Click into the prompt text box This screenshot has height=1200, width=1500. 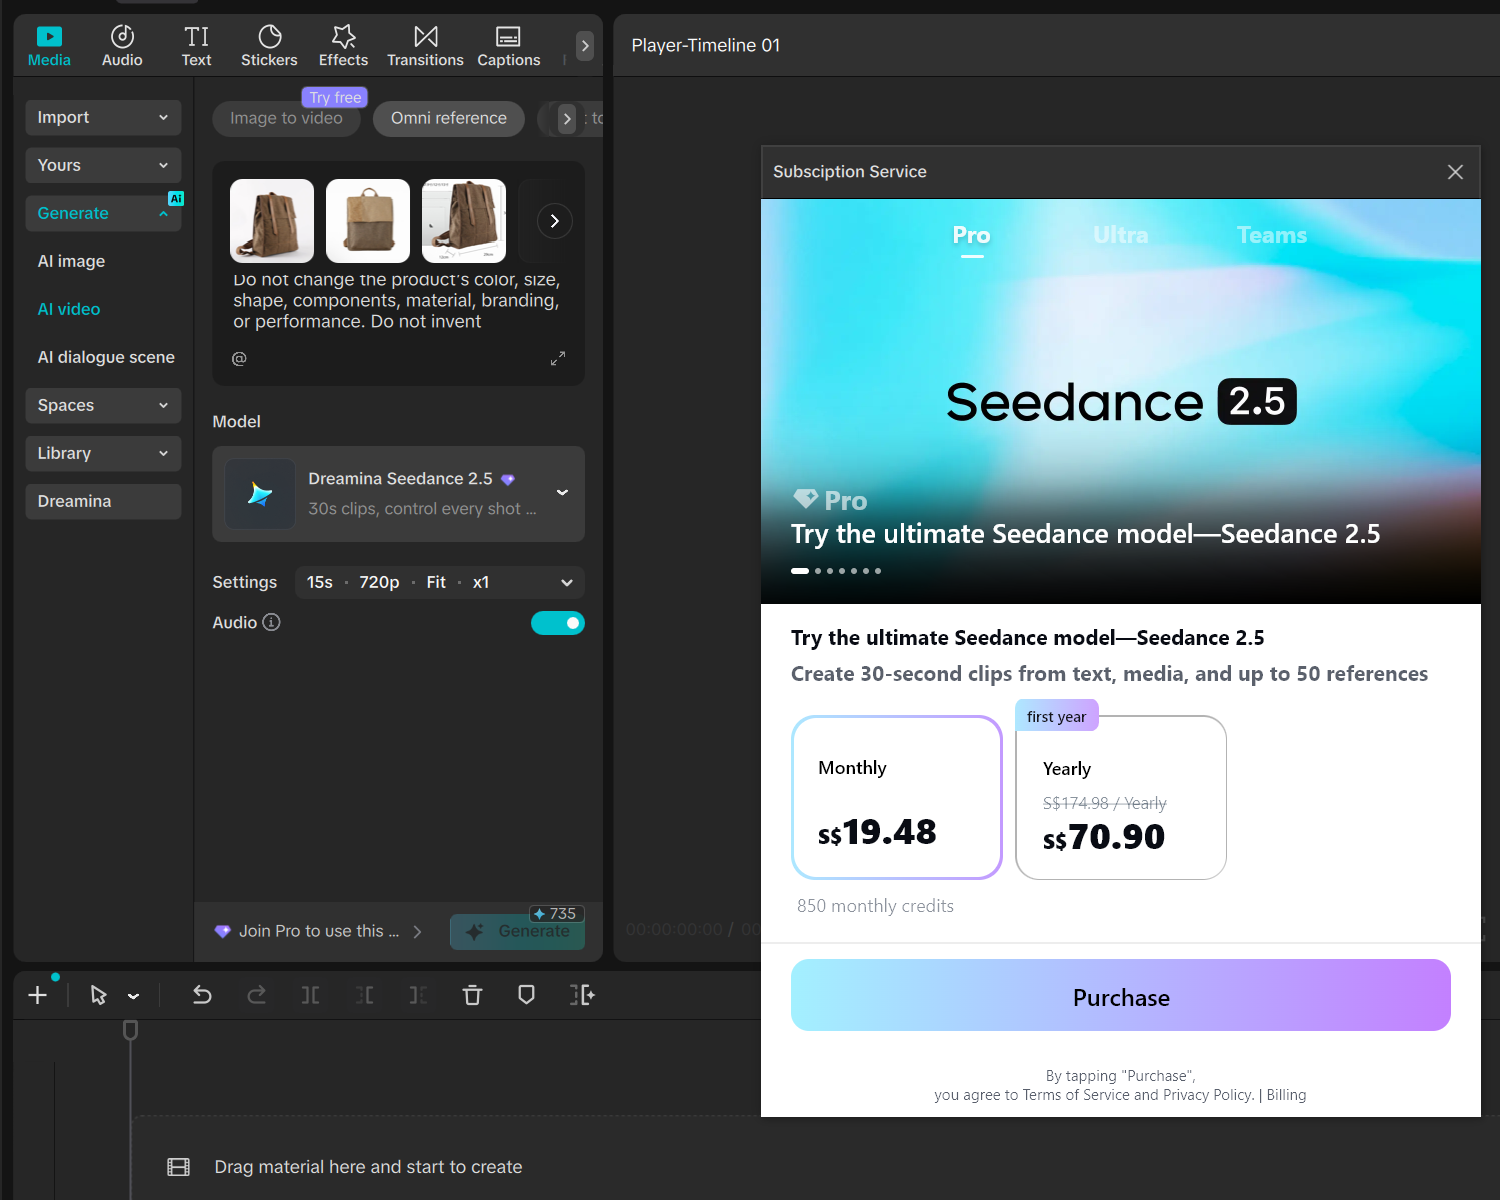(x=398, y=301)
